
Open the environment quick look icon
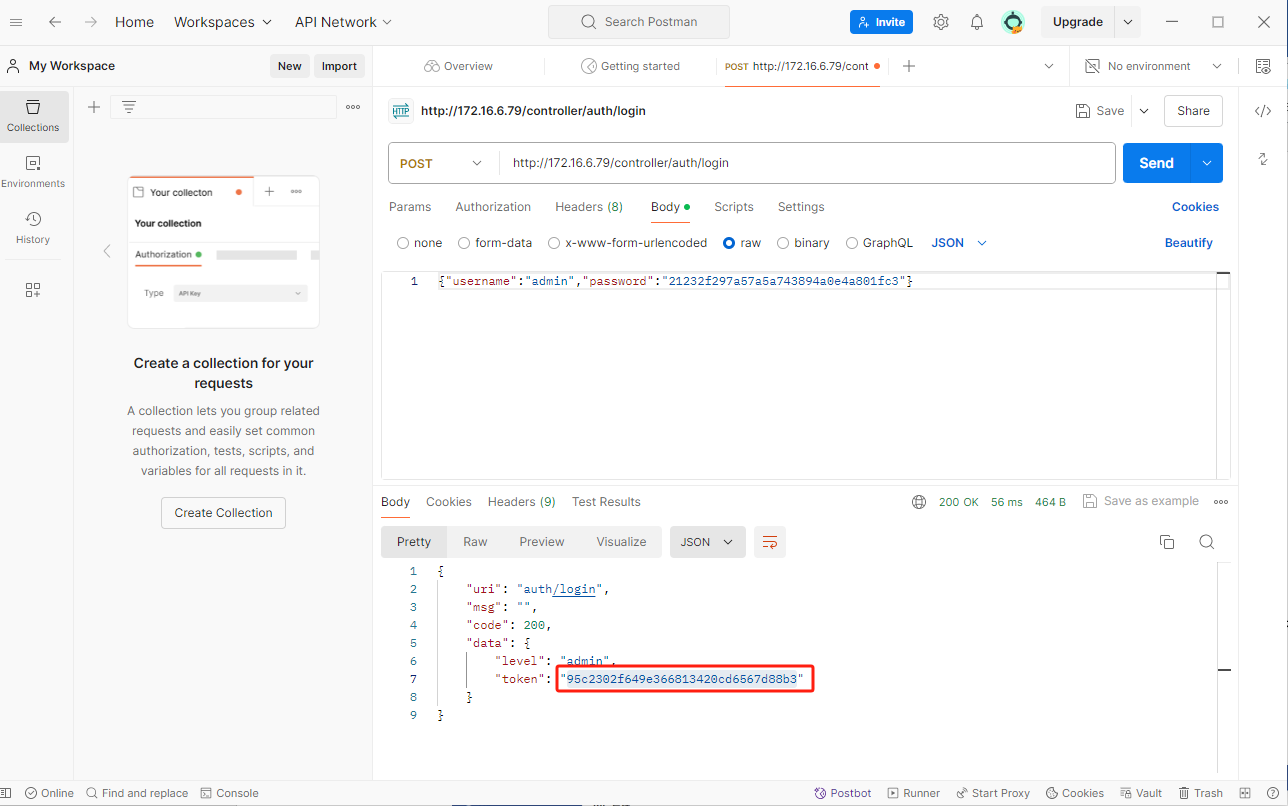(x=1262, y=66)
